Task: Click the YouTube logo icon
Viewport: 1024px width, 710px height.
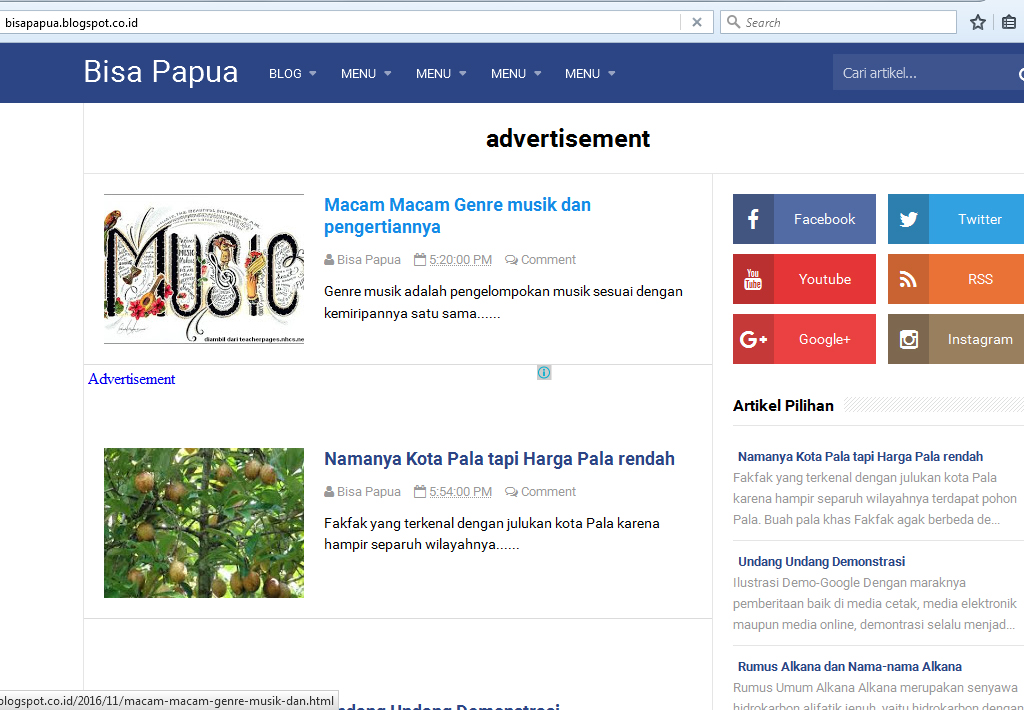Action: (x=753, y=279)
